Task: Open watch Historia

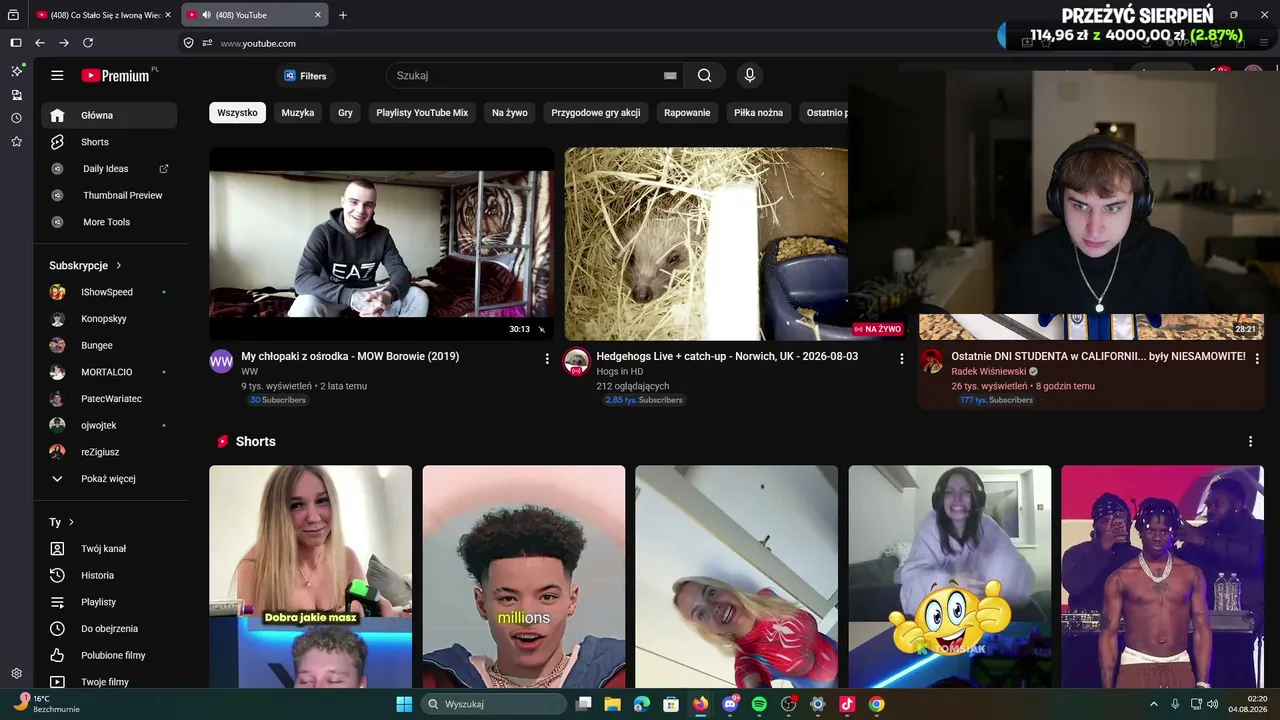Action: point(109,575)
